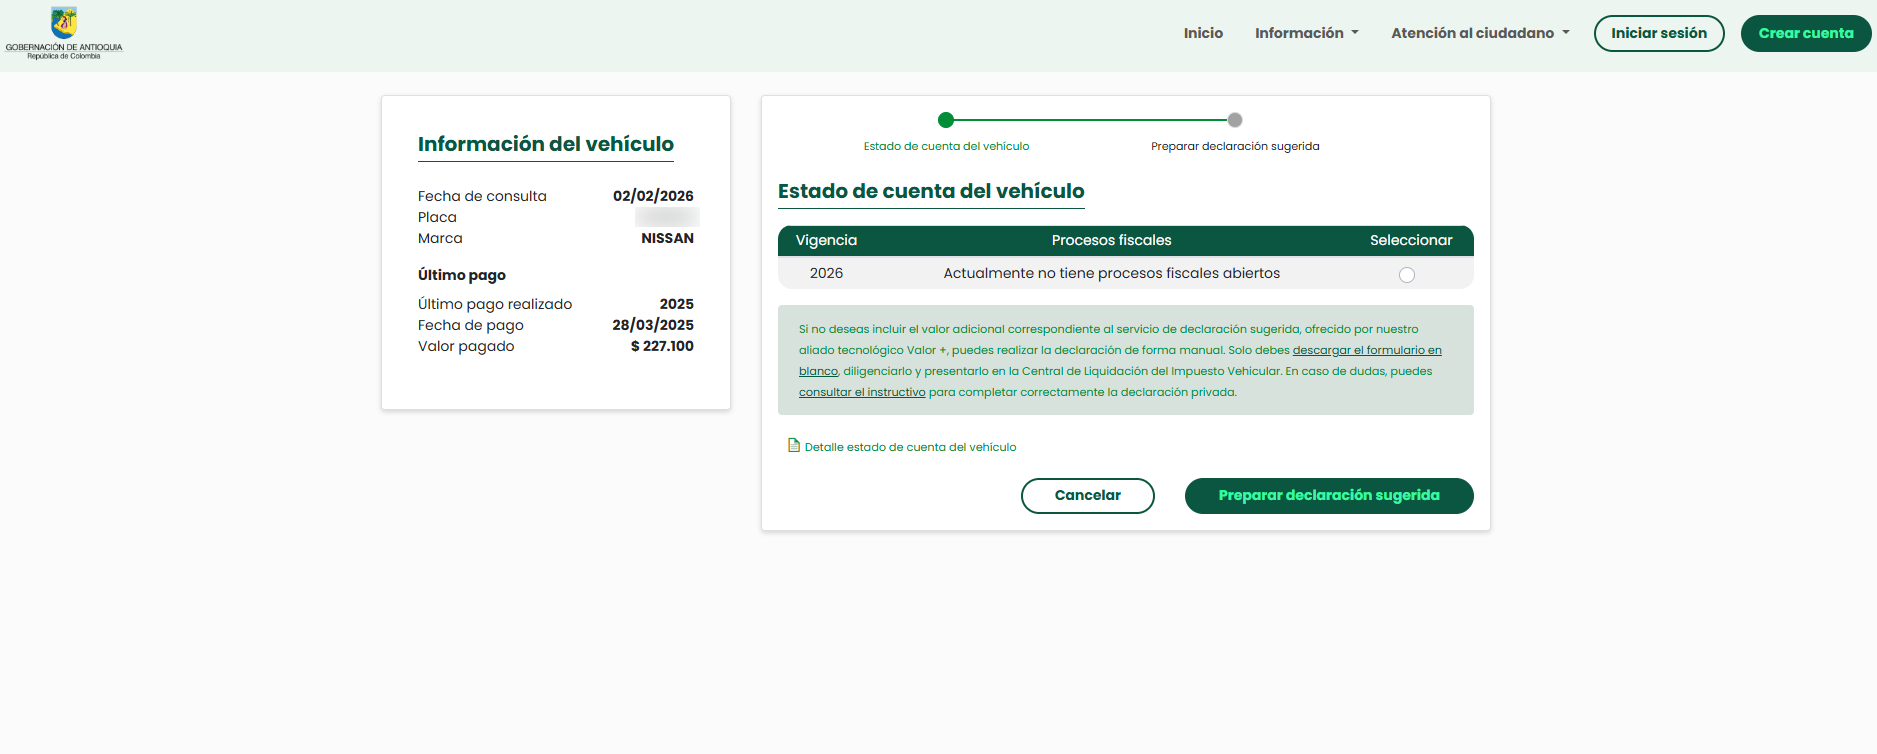
Task: Expand the Información dropdown menu
Action: pyautogui.click(x=1307, y=33)
